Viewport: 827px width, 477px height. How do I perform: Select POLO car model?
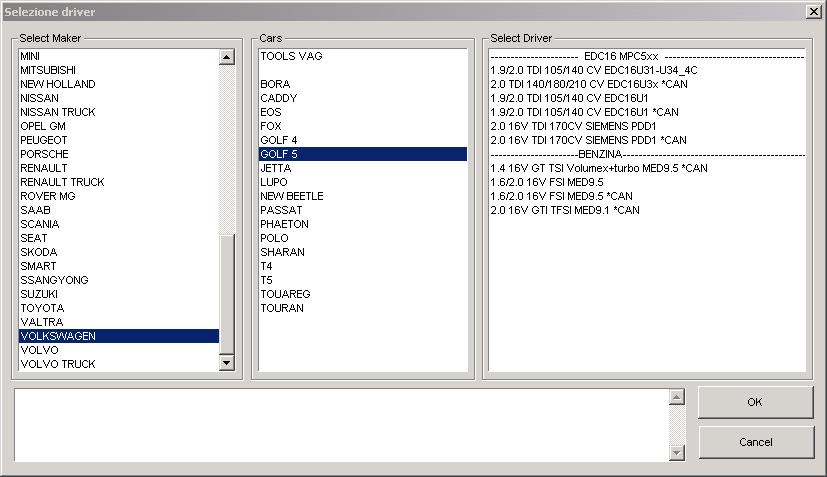pos(363,238)
